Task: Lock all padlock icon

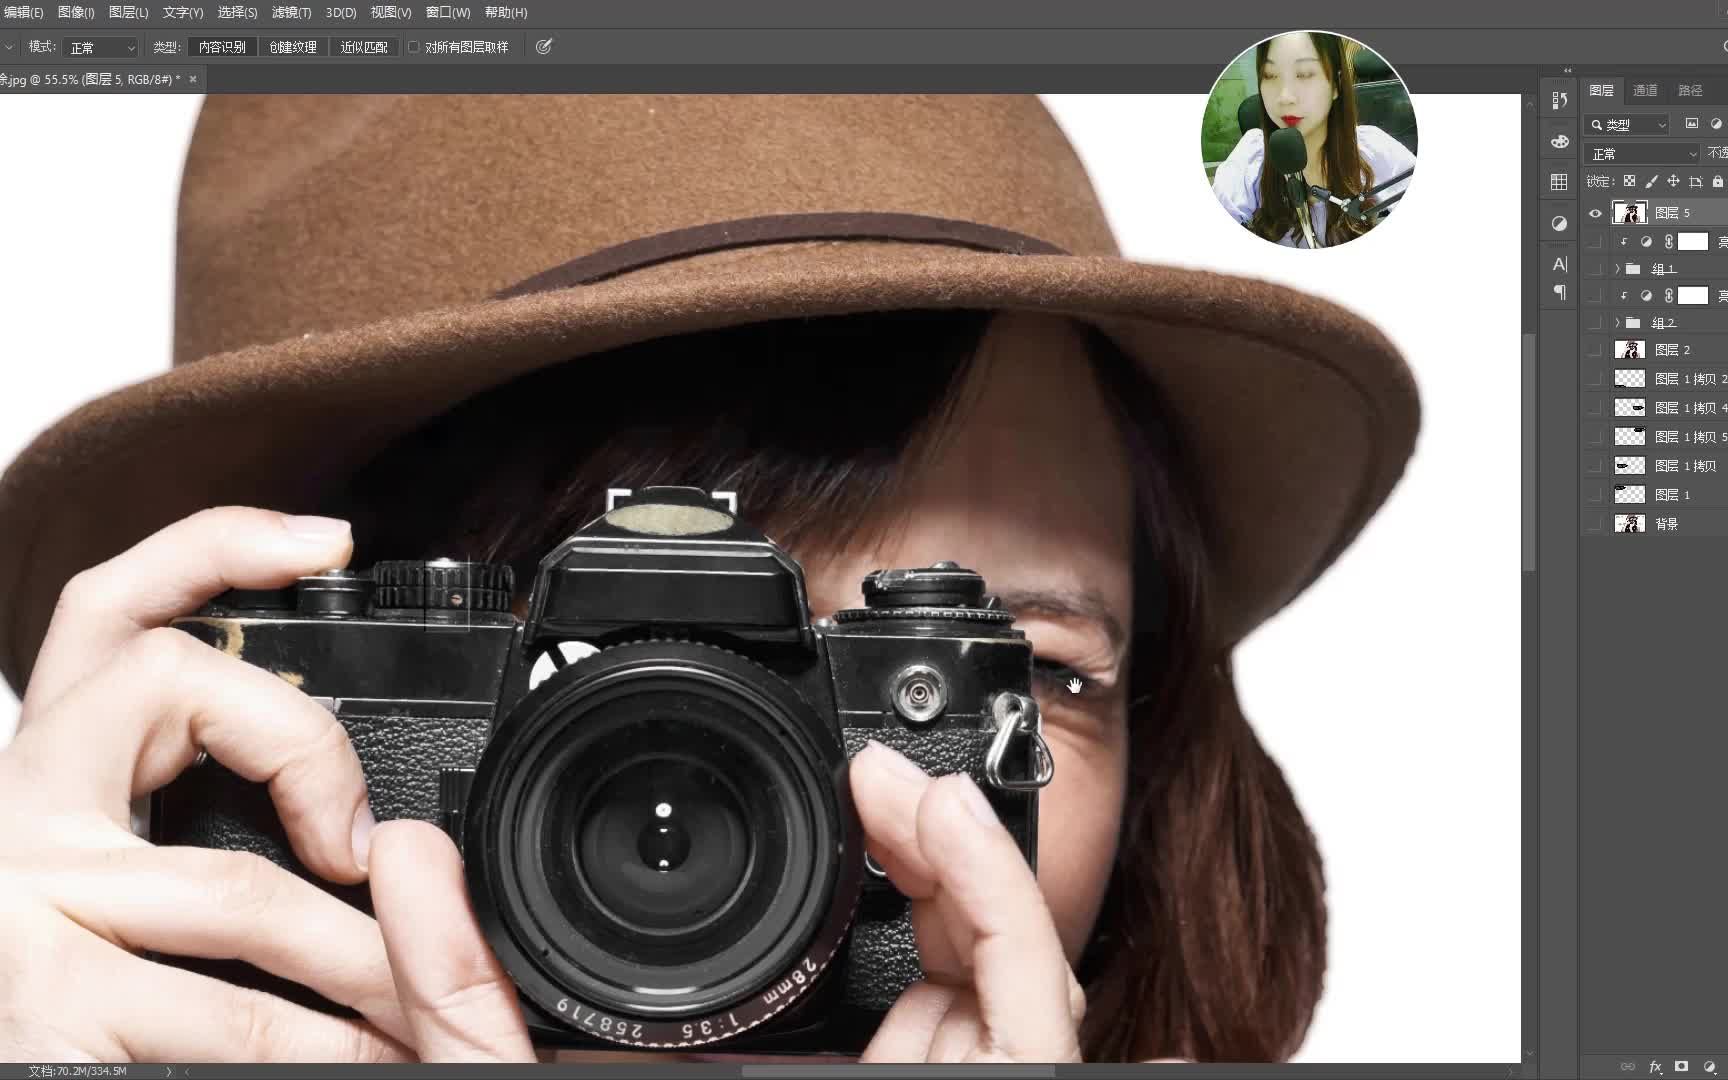Action: click(1718, 181)
